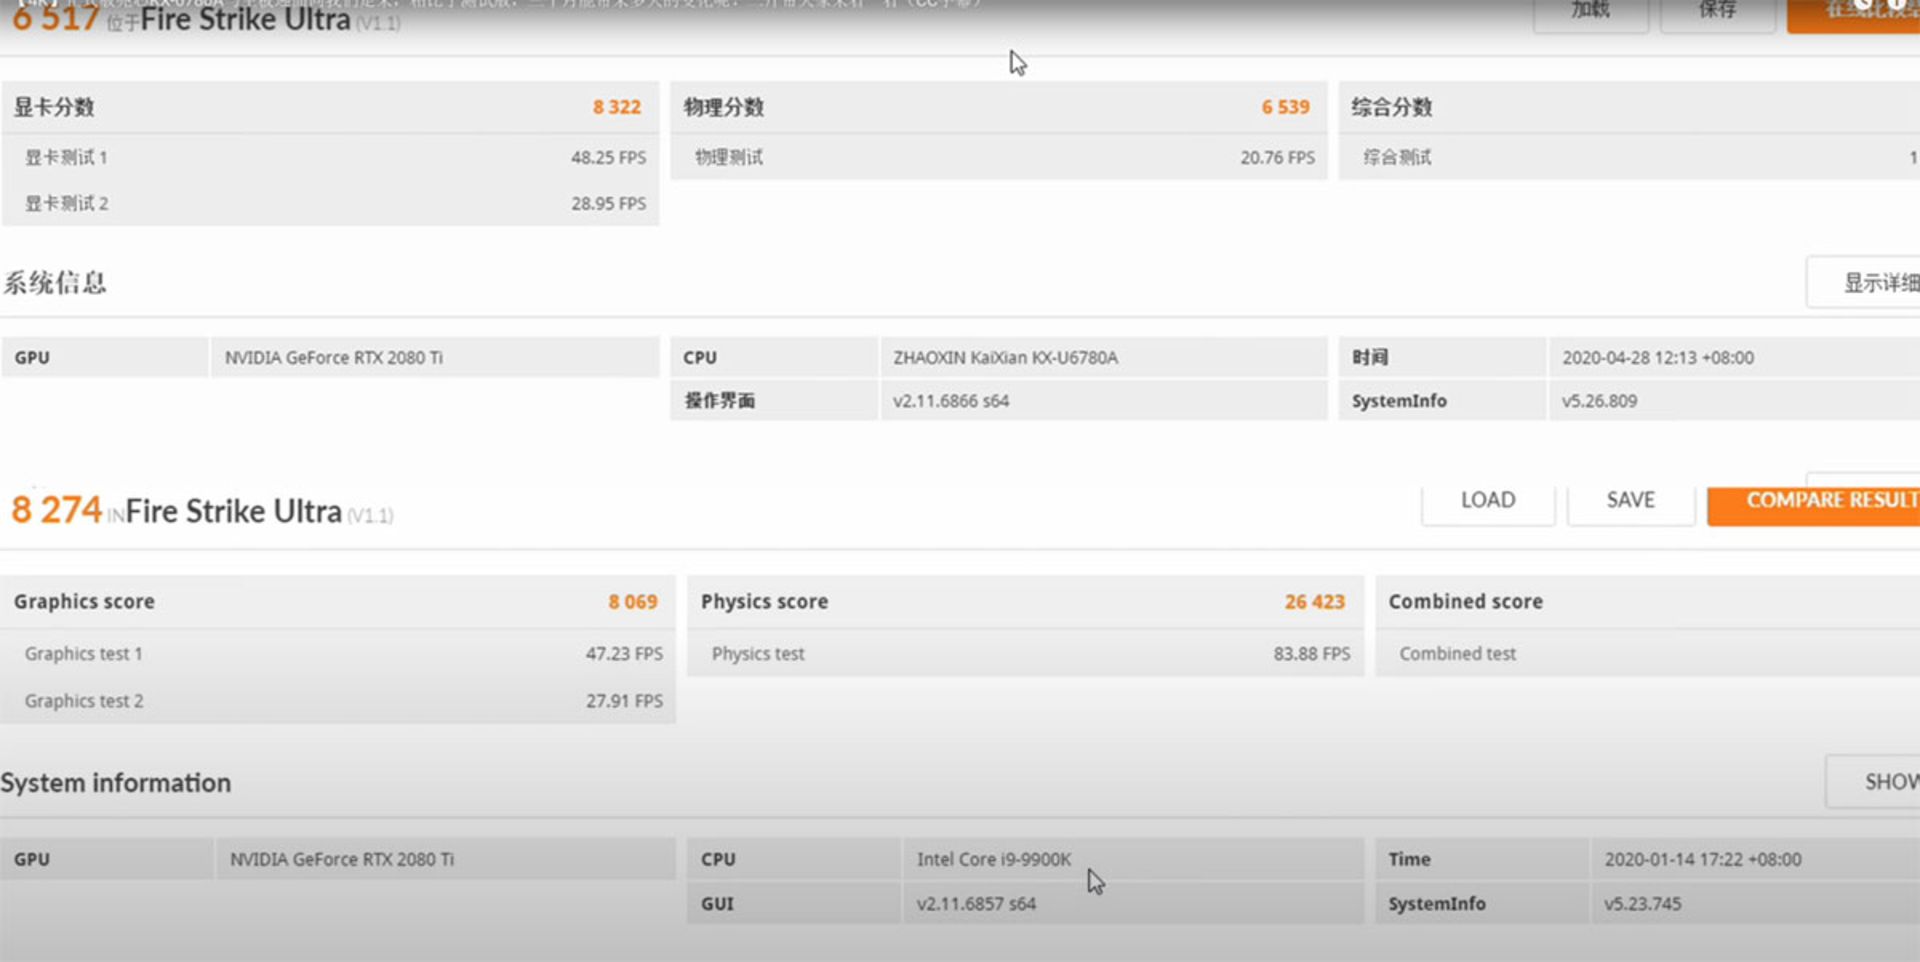This screenshot has width=1920, height=962.
Task: Select GUI version v2.11.6857 s64
Action: point(976,904)
